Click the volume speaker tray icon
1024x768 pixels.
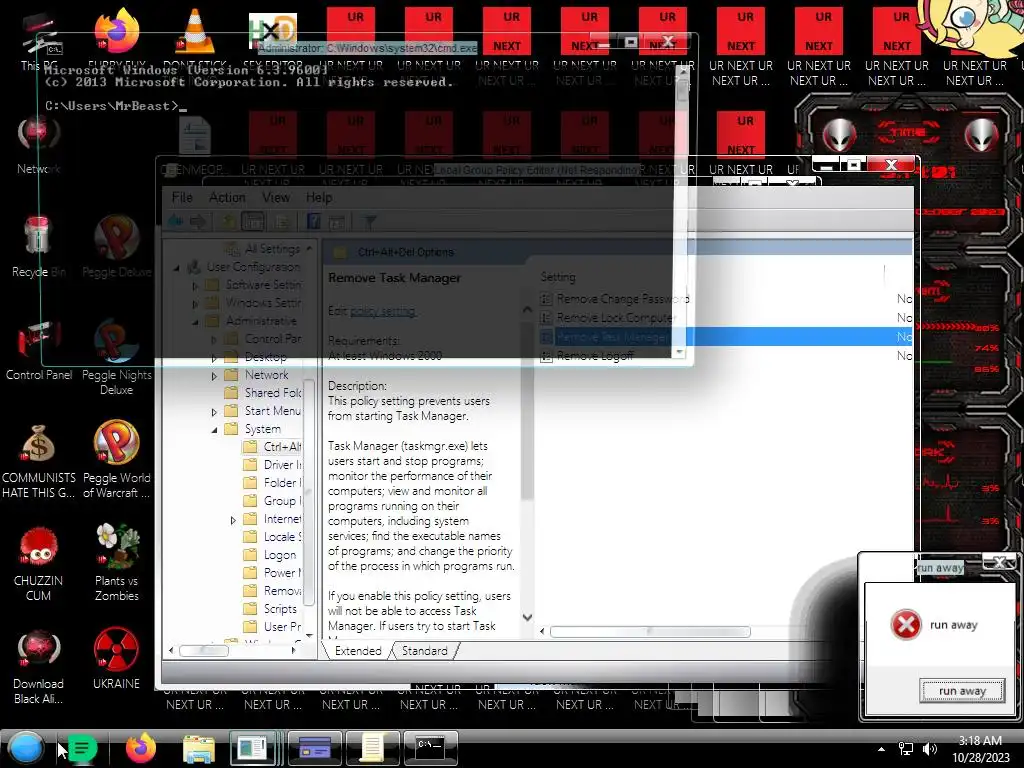929,749
